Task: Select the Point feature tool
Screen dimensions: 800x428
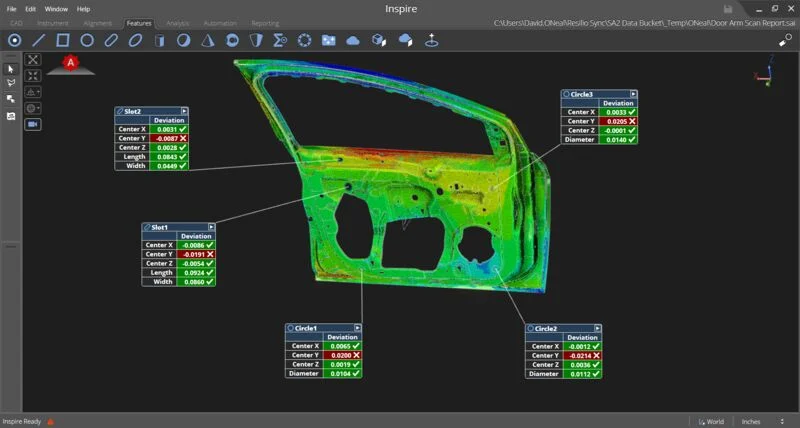Action: point(14,40)
